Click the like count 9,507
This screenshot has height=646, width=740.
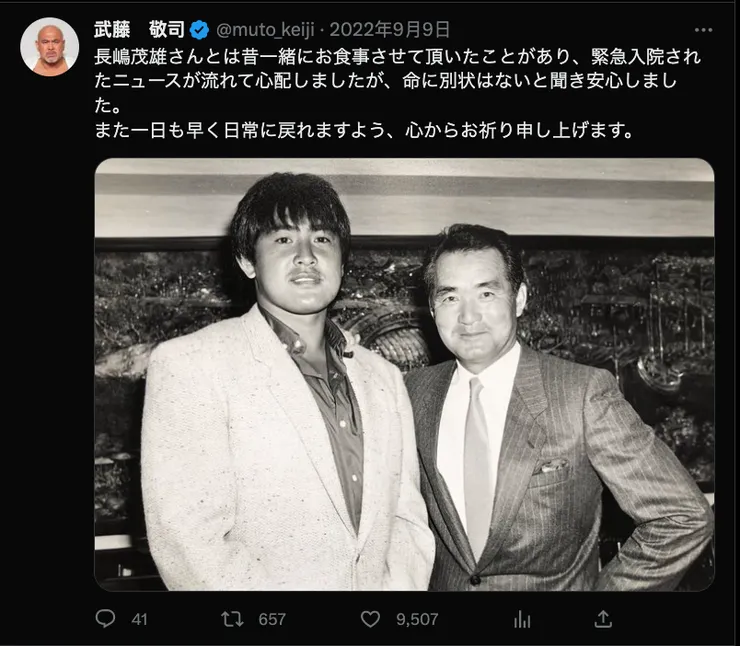pyautogui.click(x=417, y=619)
